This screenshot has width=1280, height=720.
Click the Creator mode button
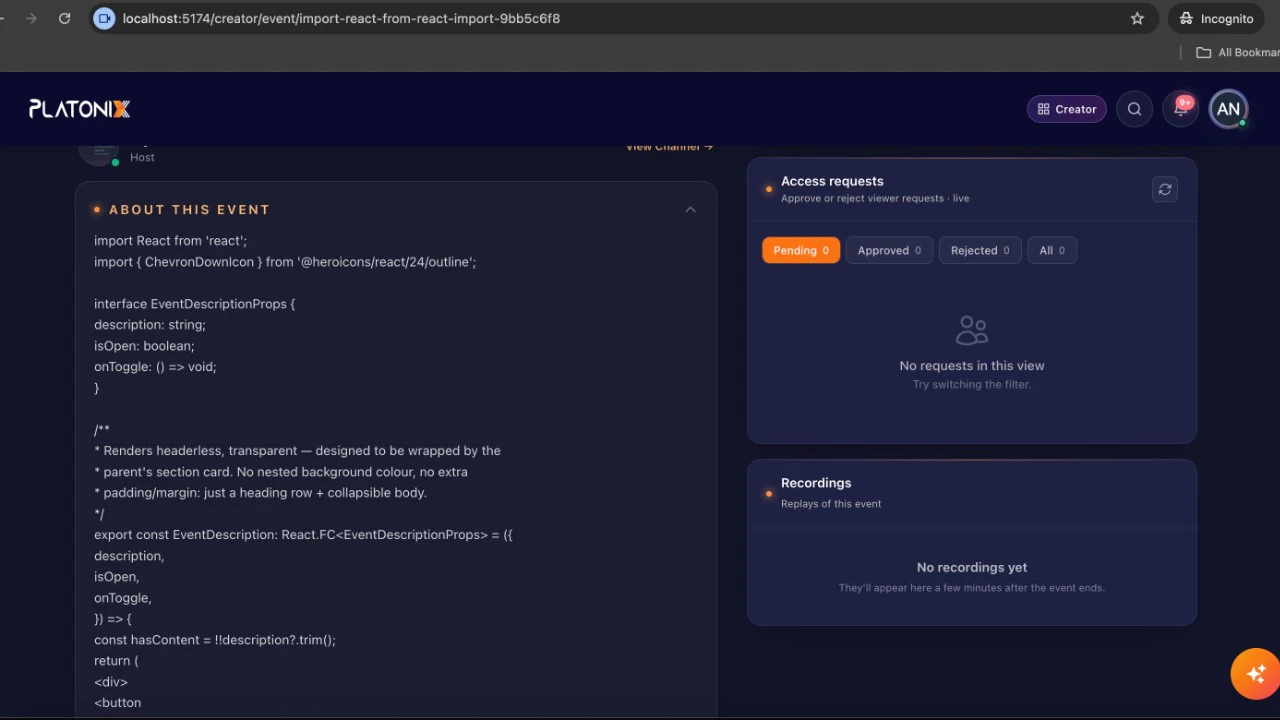1067,109
